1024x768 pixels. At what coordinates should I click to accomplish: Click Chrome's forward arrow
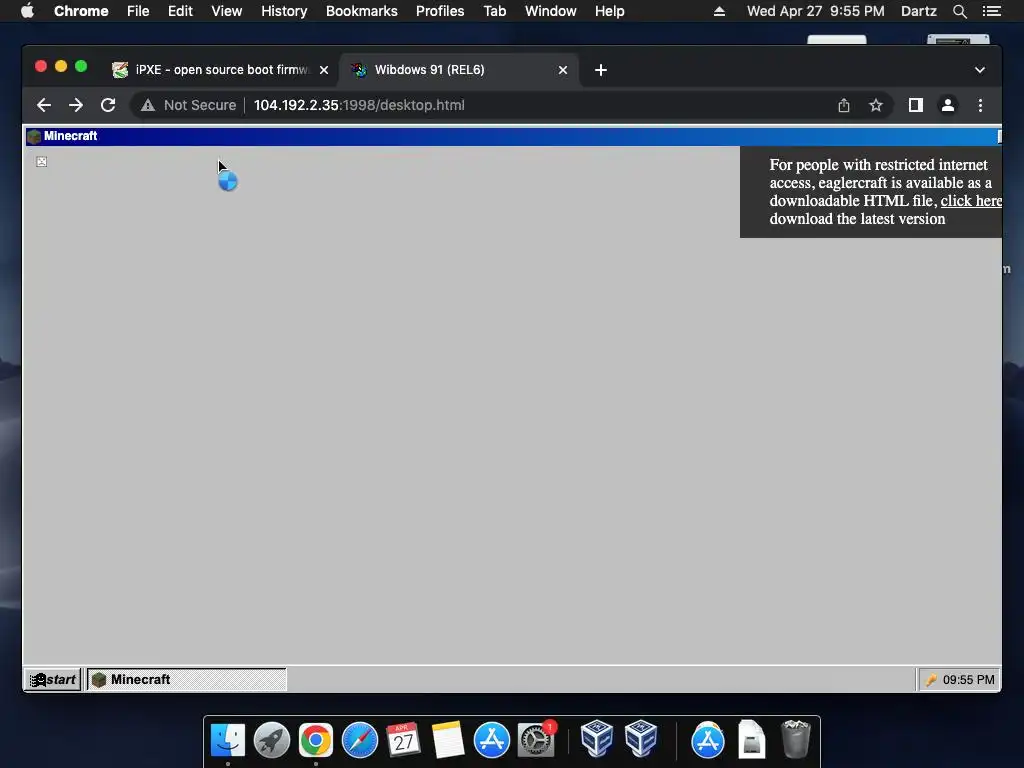pyautogui.click(x=76, y=105)
